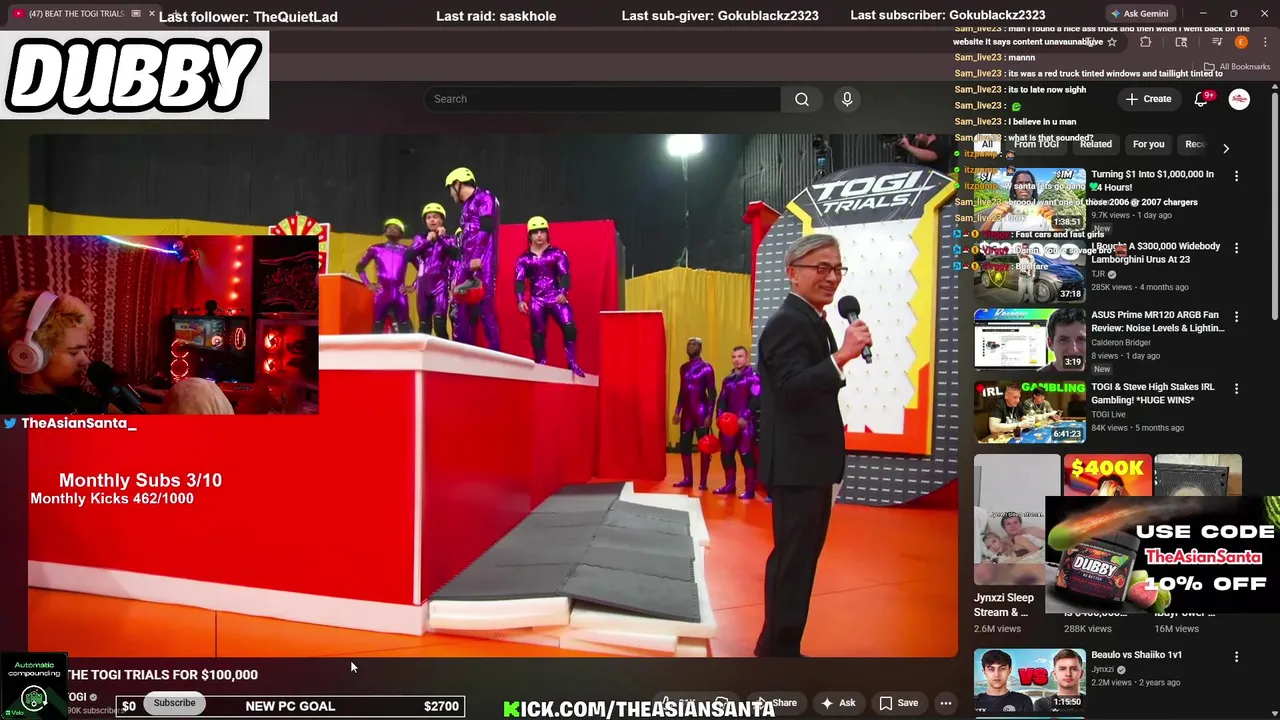Open the browser extensions puzzle icon
1280x720 pixels.
tap(1146, 42)
